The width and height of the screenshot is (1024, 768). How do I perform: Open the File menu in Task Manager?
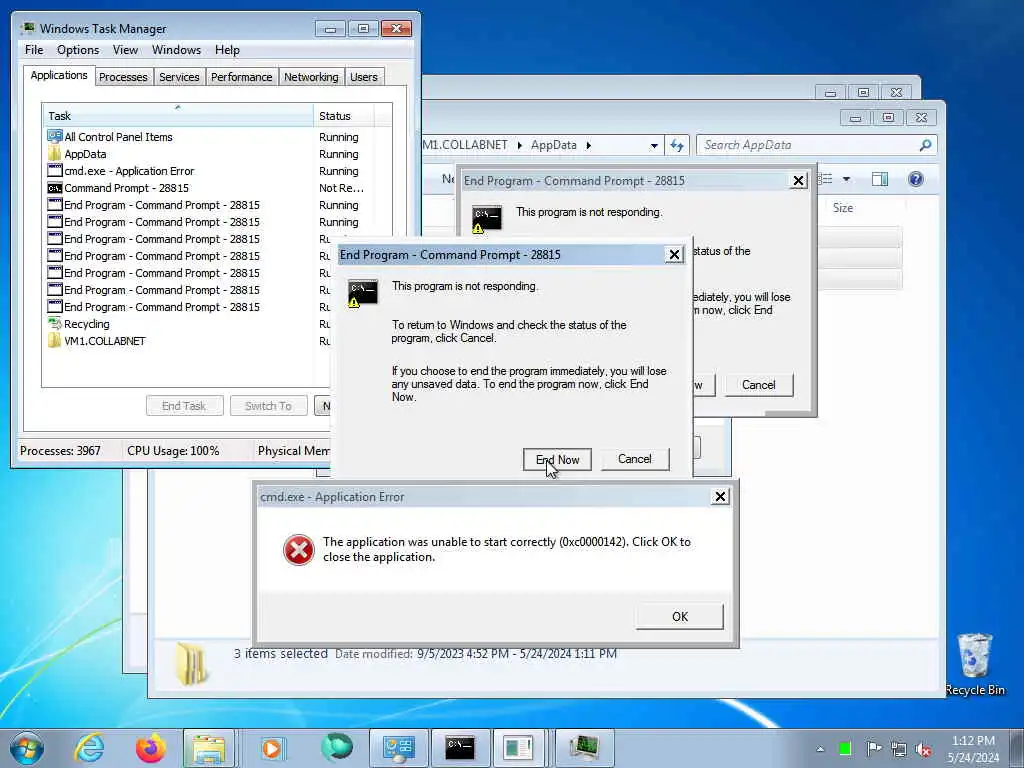tap(34, 50)
